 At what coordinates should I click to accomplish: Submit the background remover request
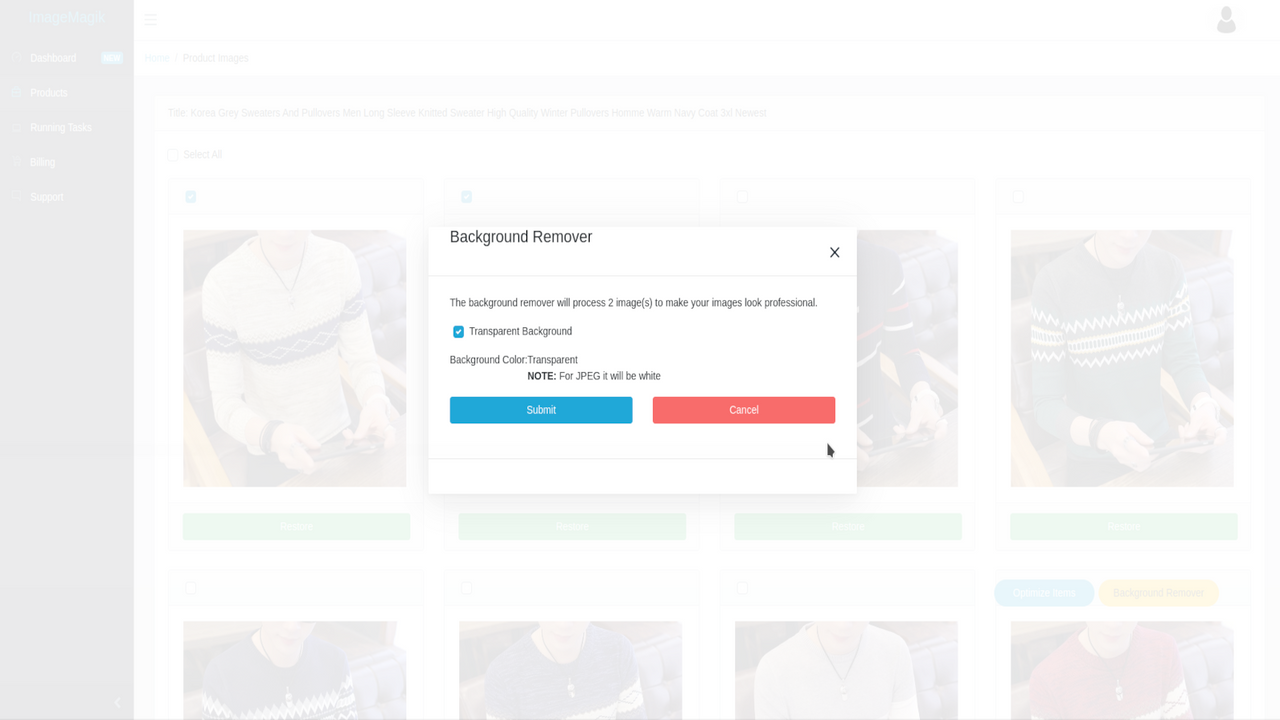pos(541,410)
